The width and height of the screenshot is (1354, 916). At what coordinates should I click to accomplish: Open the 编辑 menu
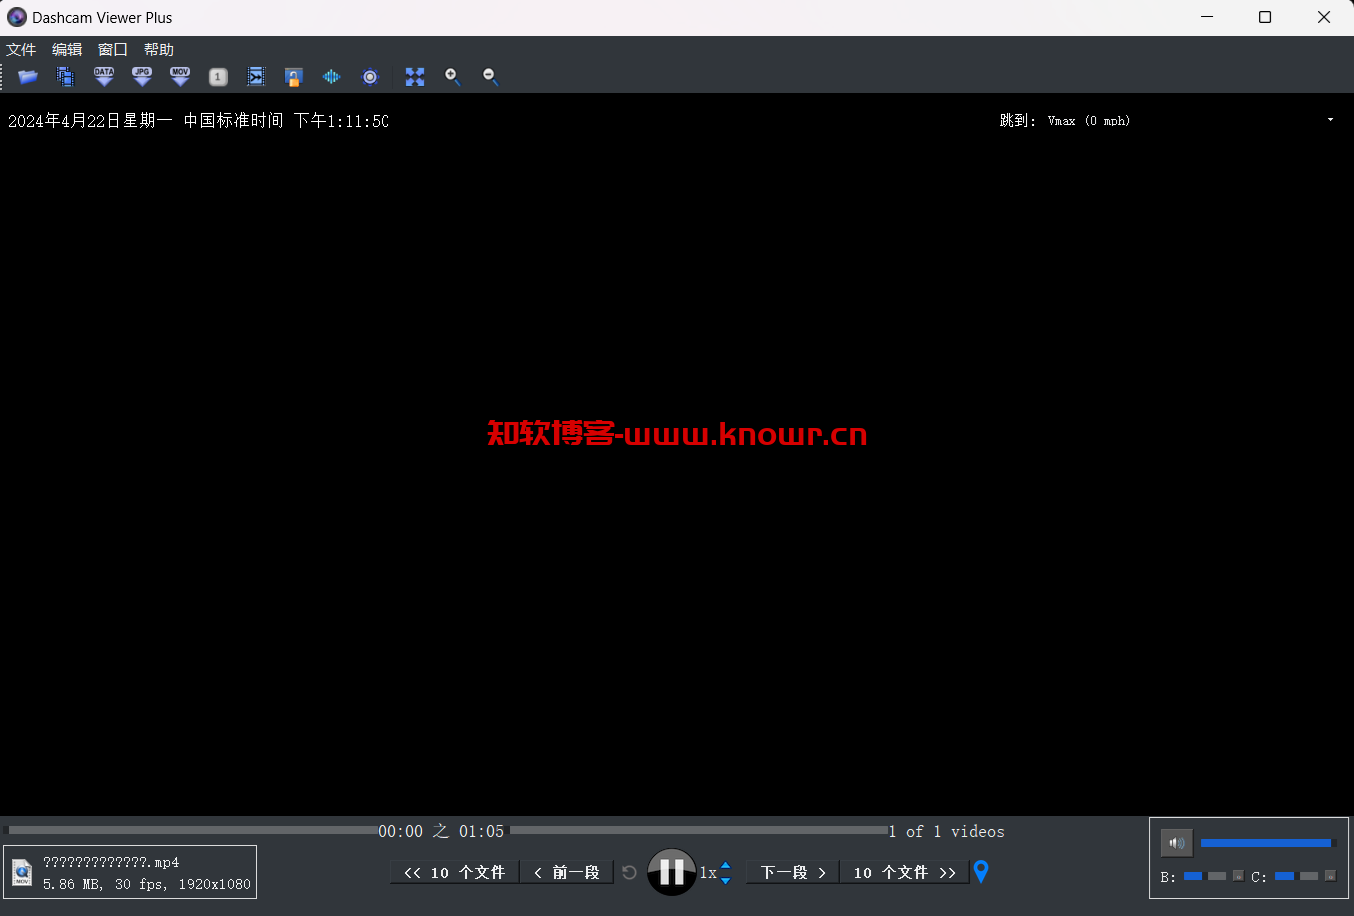67,50
